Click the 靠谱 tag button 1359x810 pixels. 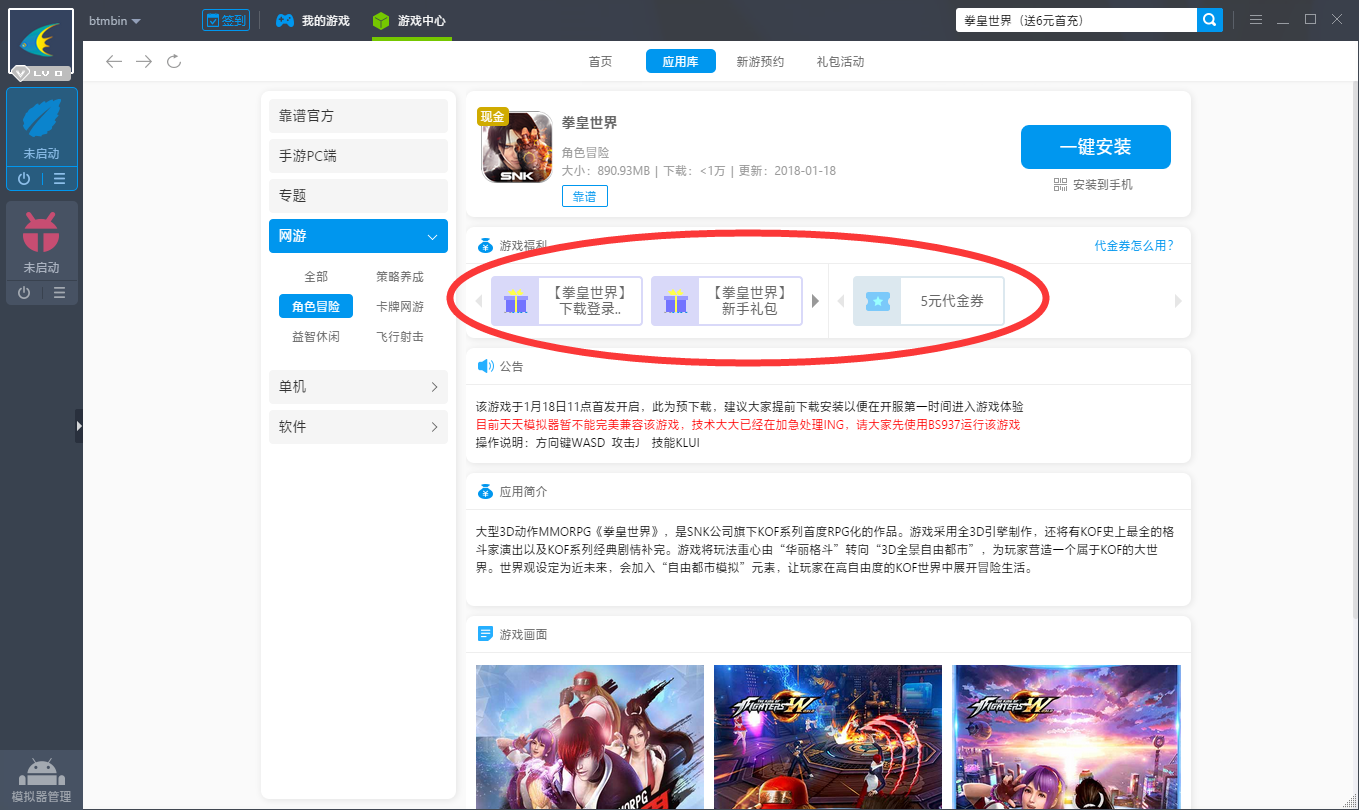[x=584, y=197]
